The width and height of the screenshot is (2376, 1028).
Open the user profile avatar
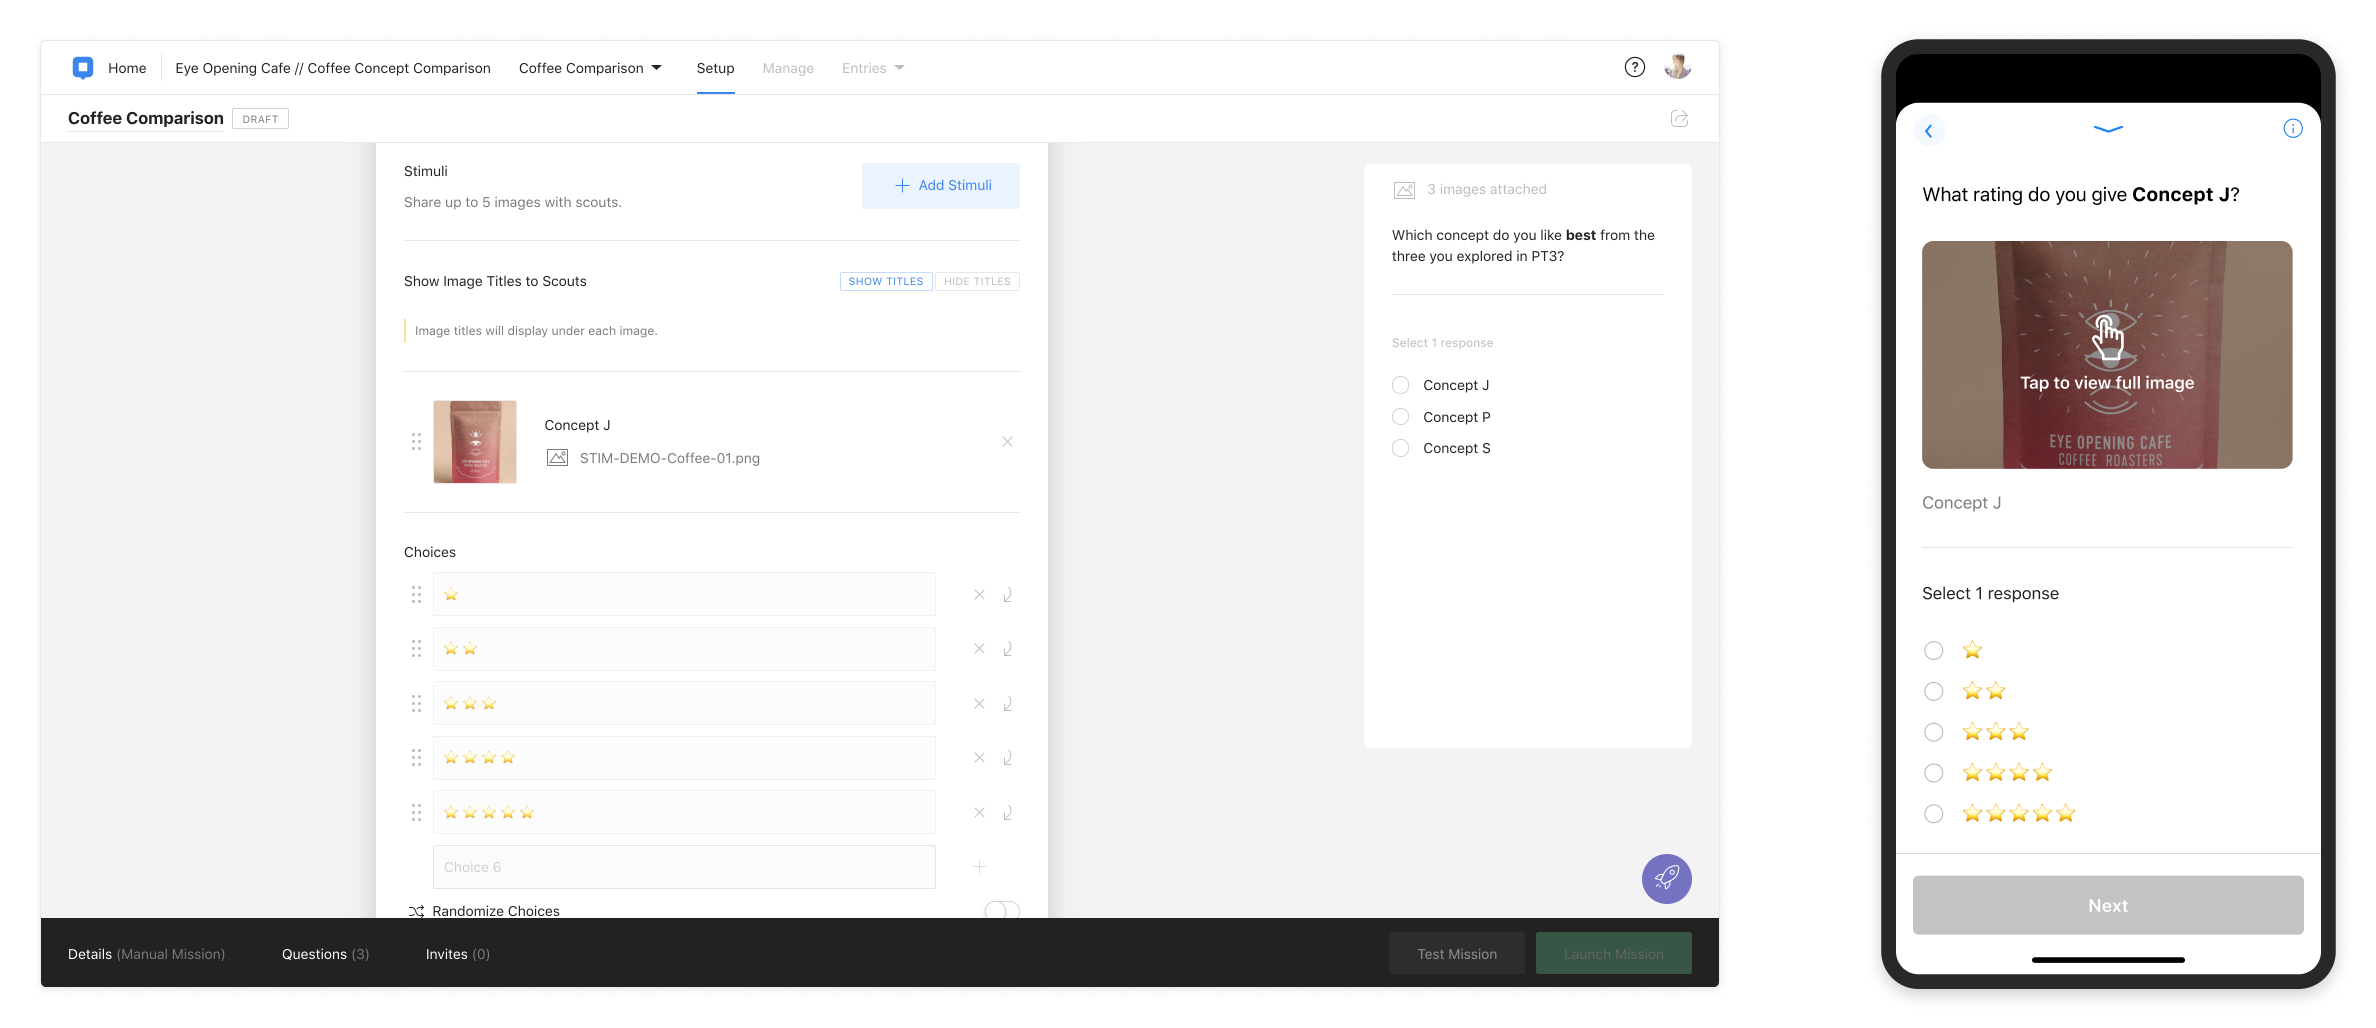tap(1678, 67)
